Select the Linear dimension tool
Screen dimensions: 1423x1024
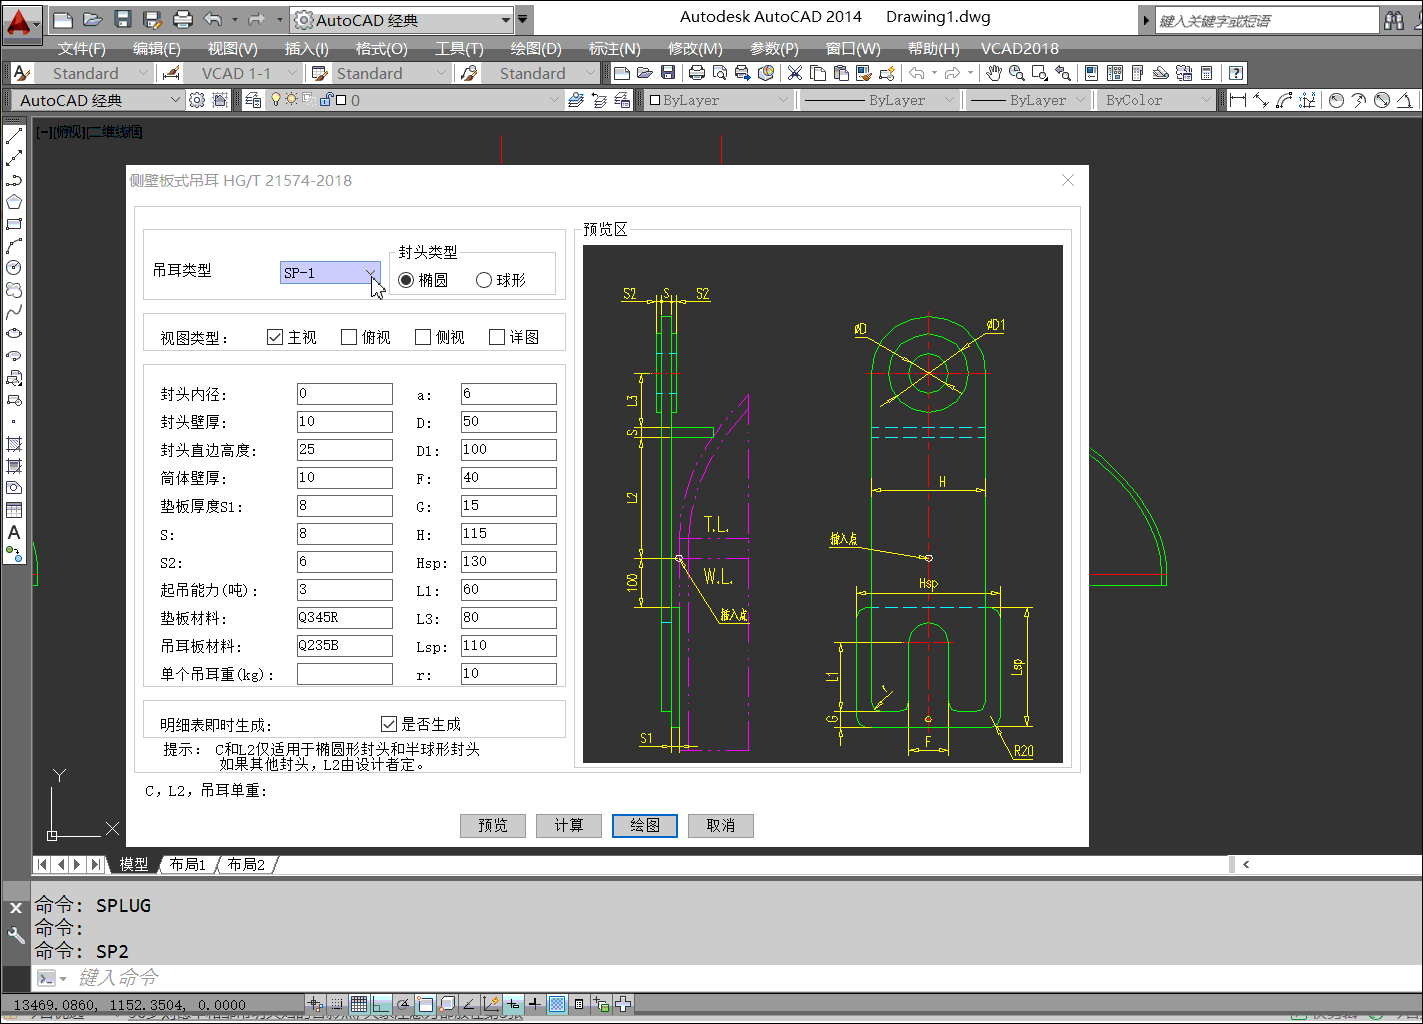click(x=1238, y=100)
